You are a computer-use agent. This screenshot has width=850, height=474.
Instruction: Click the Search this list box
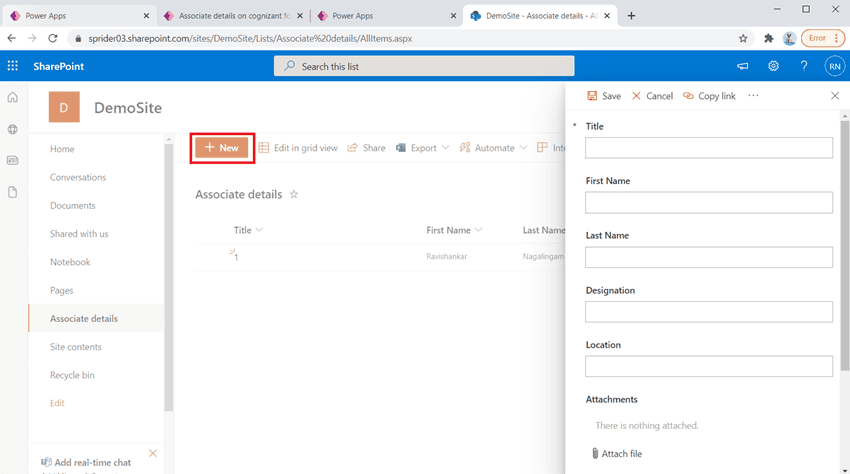click(424, 66)
